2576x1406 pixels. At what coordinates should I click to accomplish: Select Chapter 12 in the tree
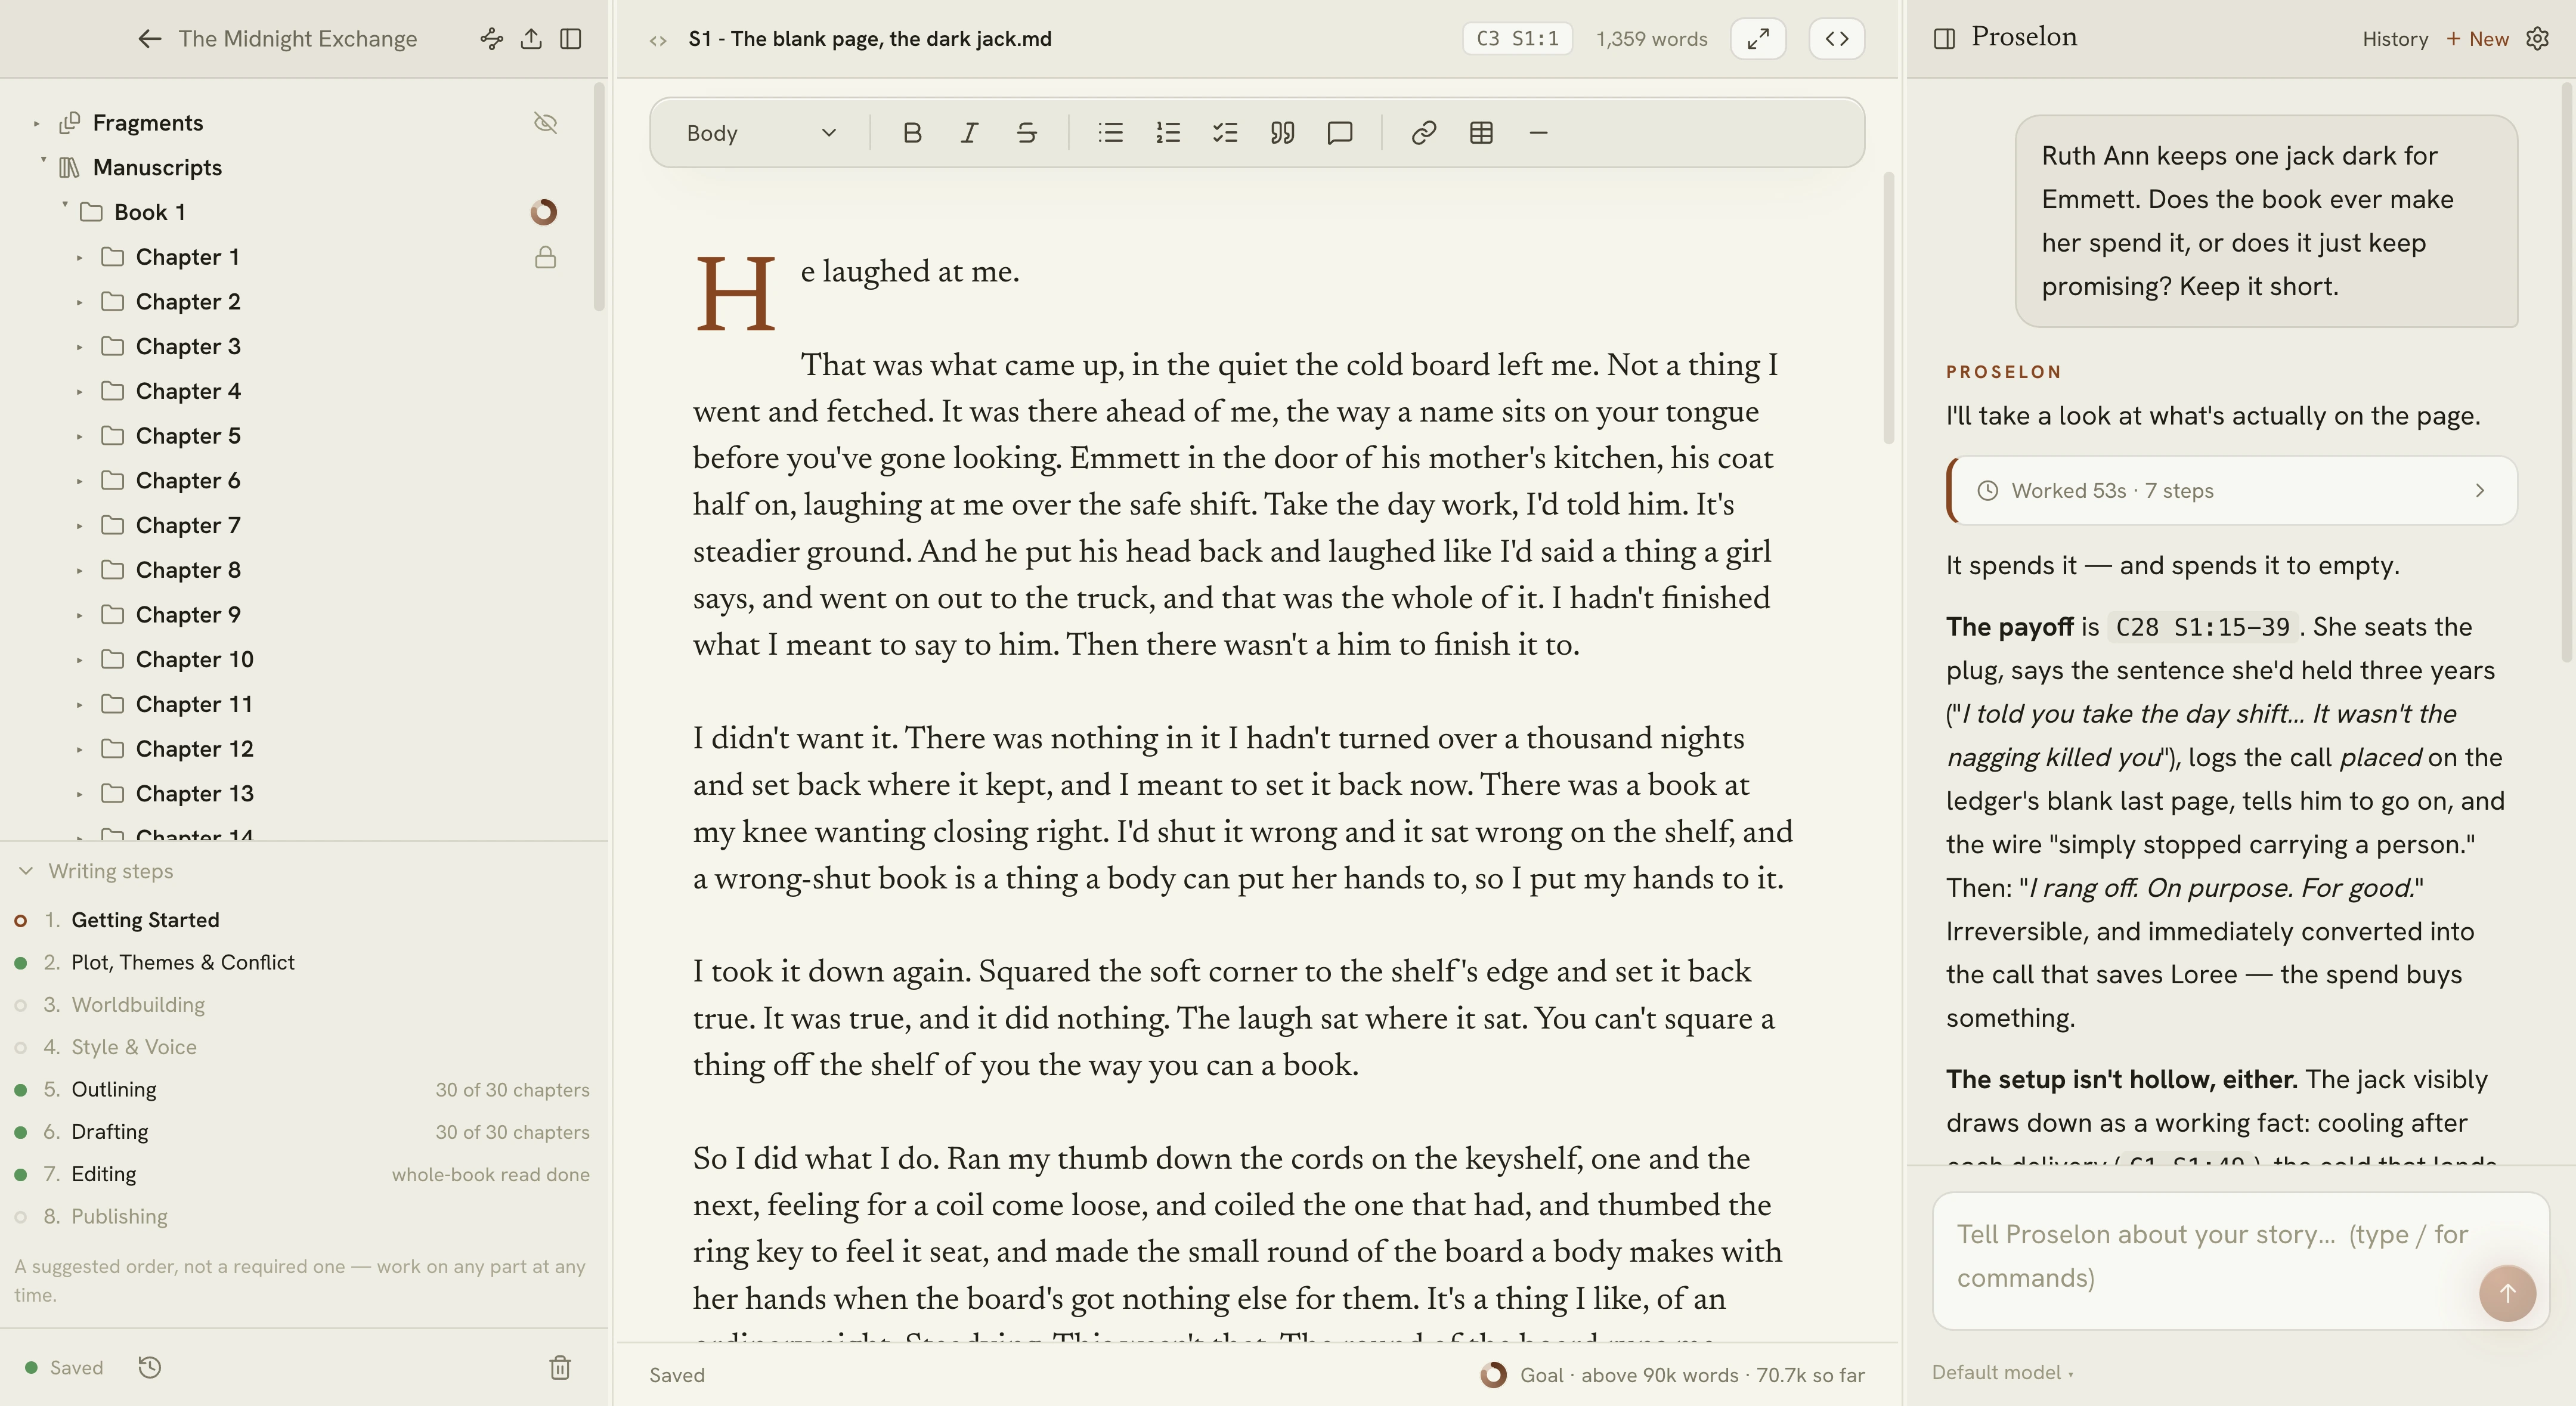tap(194, 749)
